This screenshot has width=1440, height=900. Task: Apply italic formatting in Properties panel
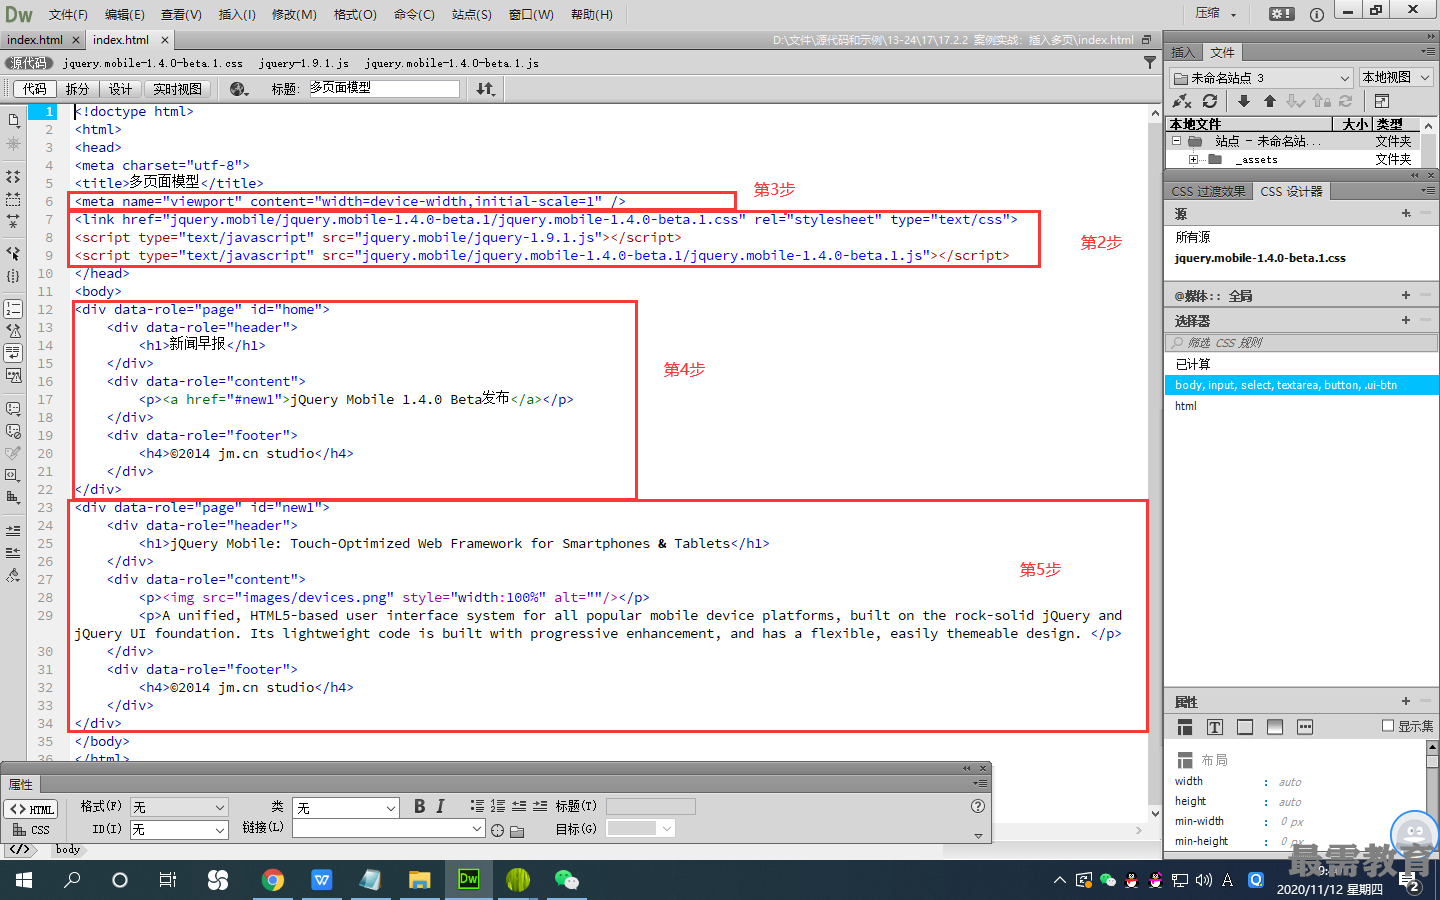pos(440,806)
